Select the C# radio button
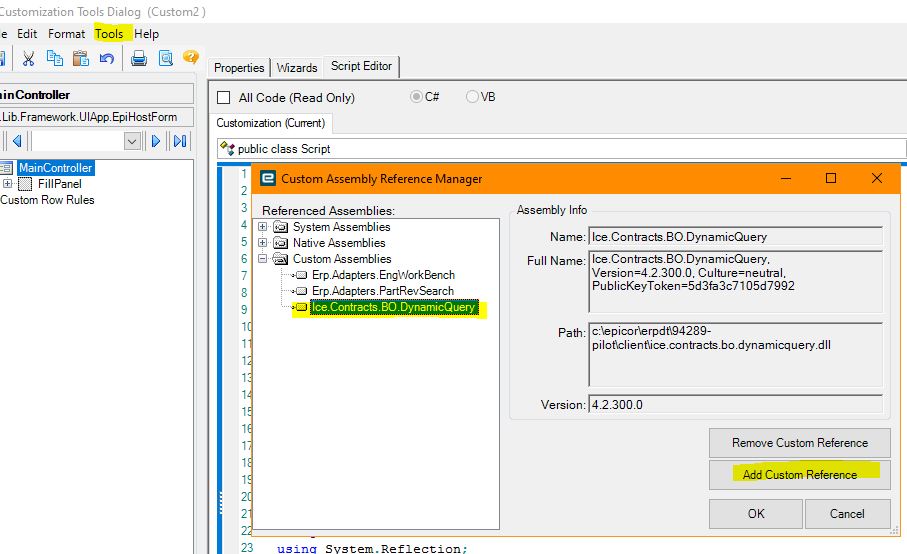The width and height of the screenshot is (907, 554). 416,97
